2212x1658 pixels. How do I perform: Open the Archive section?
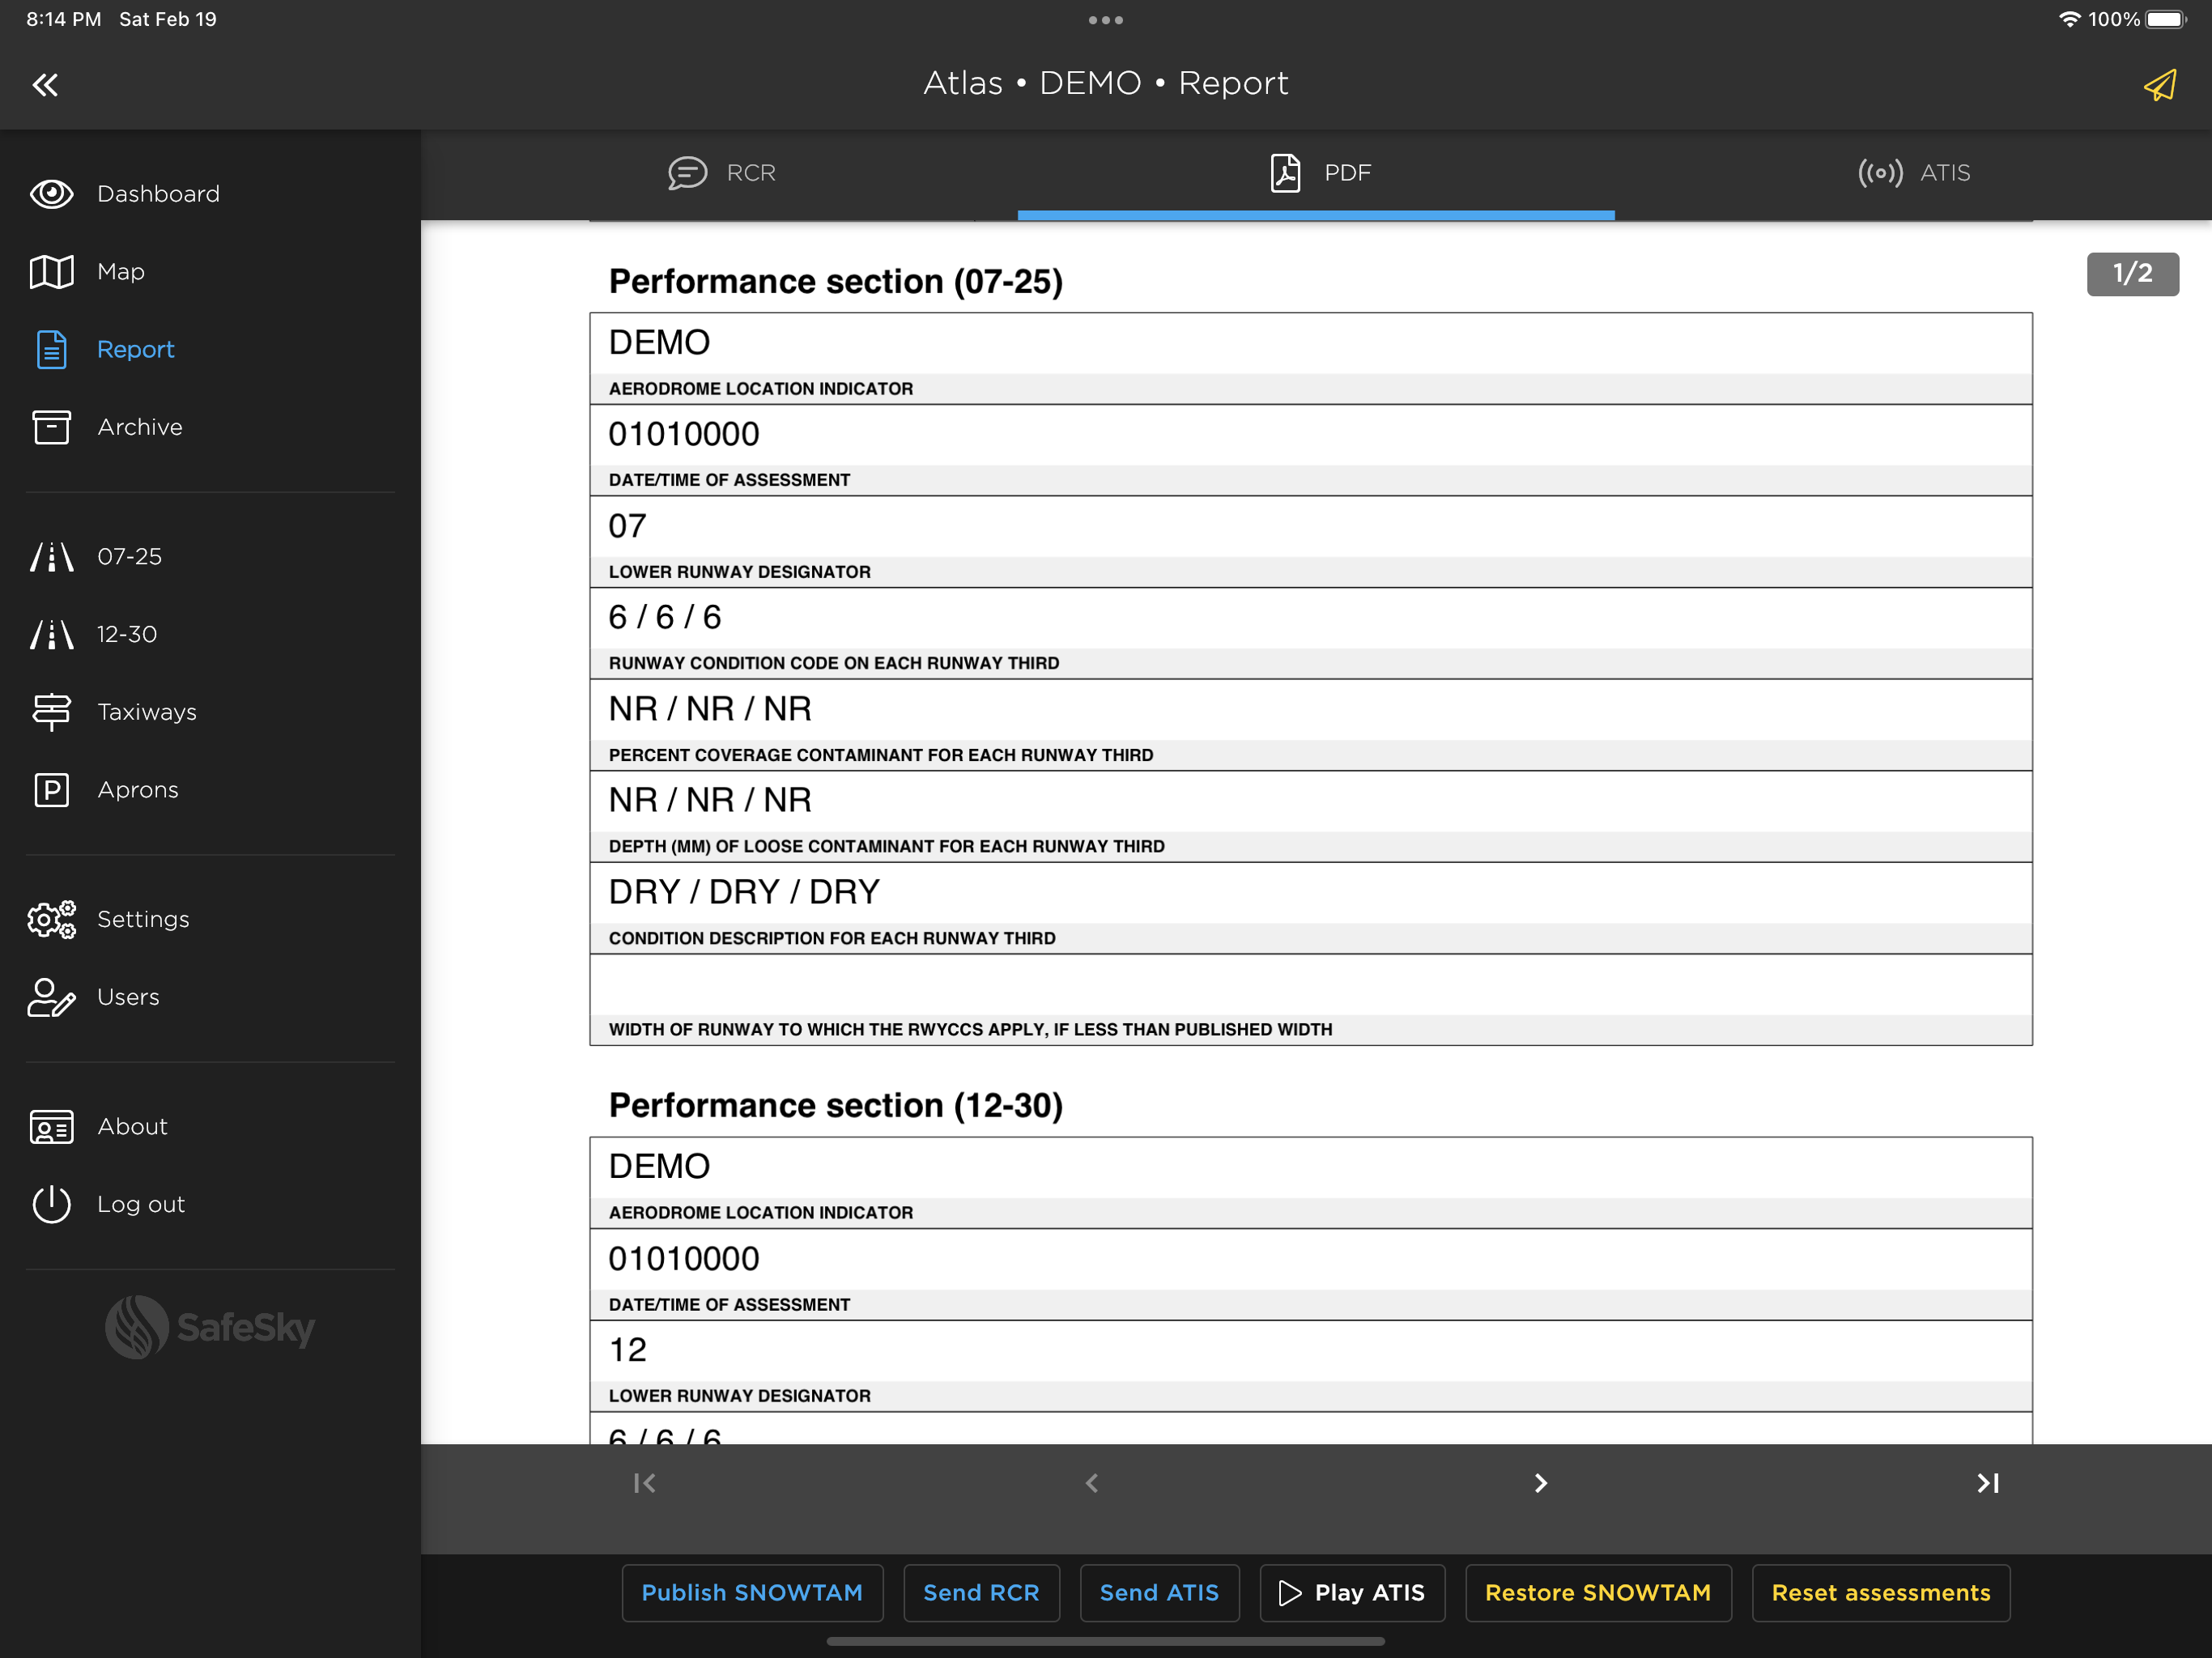tap(139, 427)
